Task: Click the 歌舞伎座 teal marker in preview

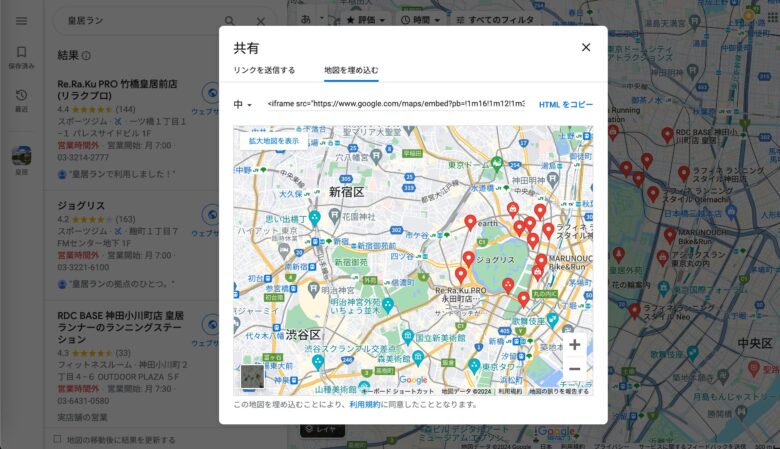Action: pos(552,321)
